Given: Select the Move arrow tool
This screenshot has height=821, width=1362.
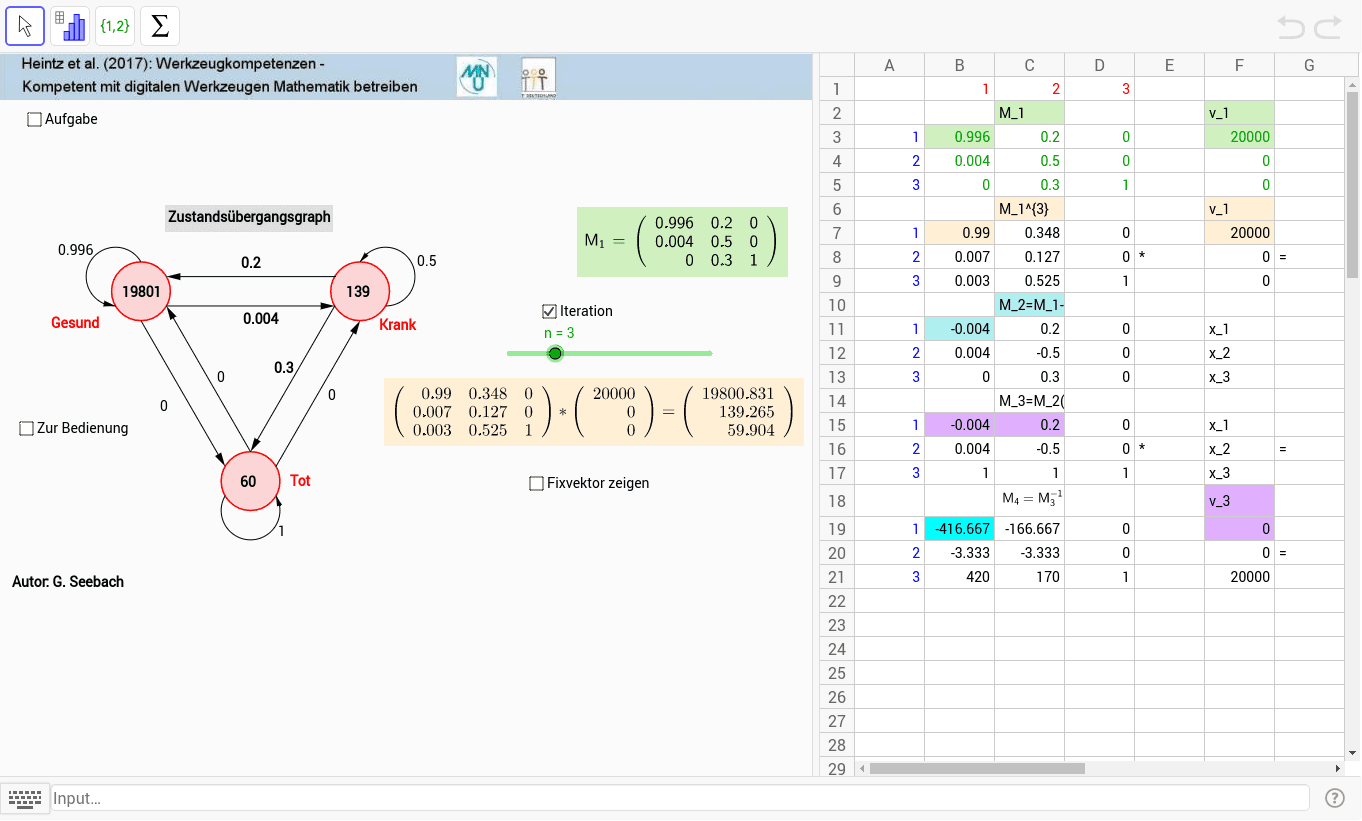Looking at the screenshot, I should (25, 26).
